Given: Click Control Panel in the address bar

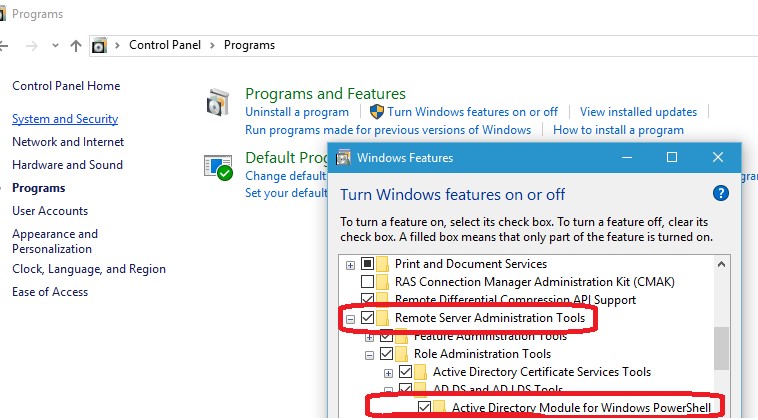Looking at the screenshot, I should click(165, 45).
